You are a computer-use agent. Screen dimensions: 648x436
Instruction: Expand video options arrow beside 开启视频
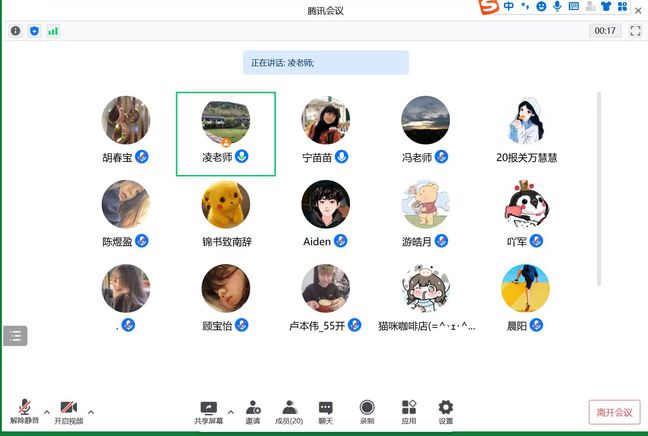[91, 410]
